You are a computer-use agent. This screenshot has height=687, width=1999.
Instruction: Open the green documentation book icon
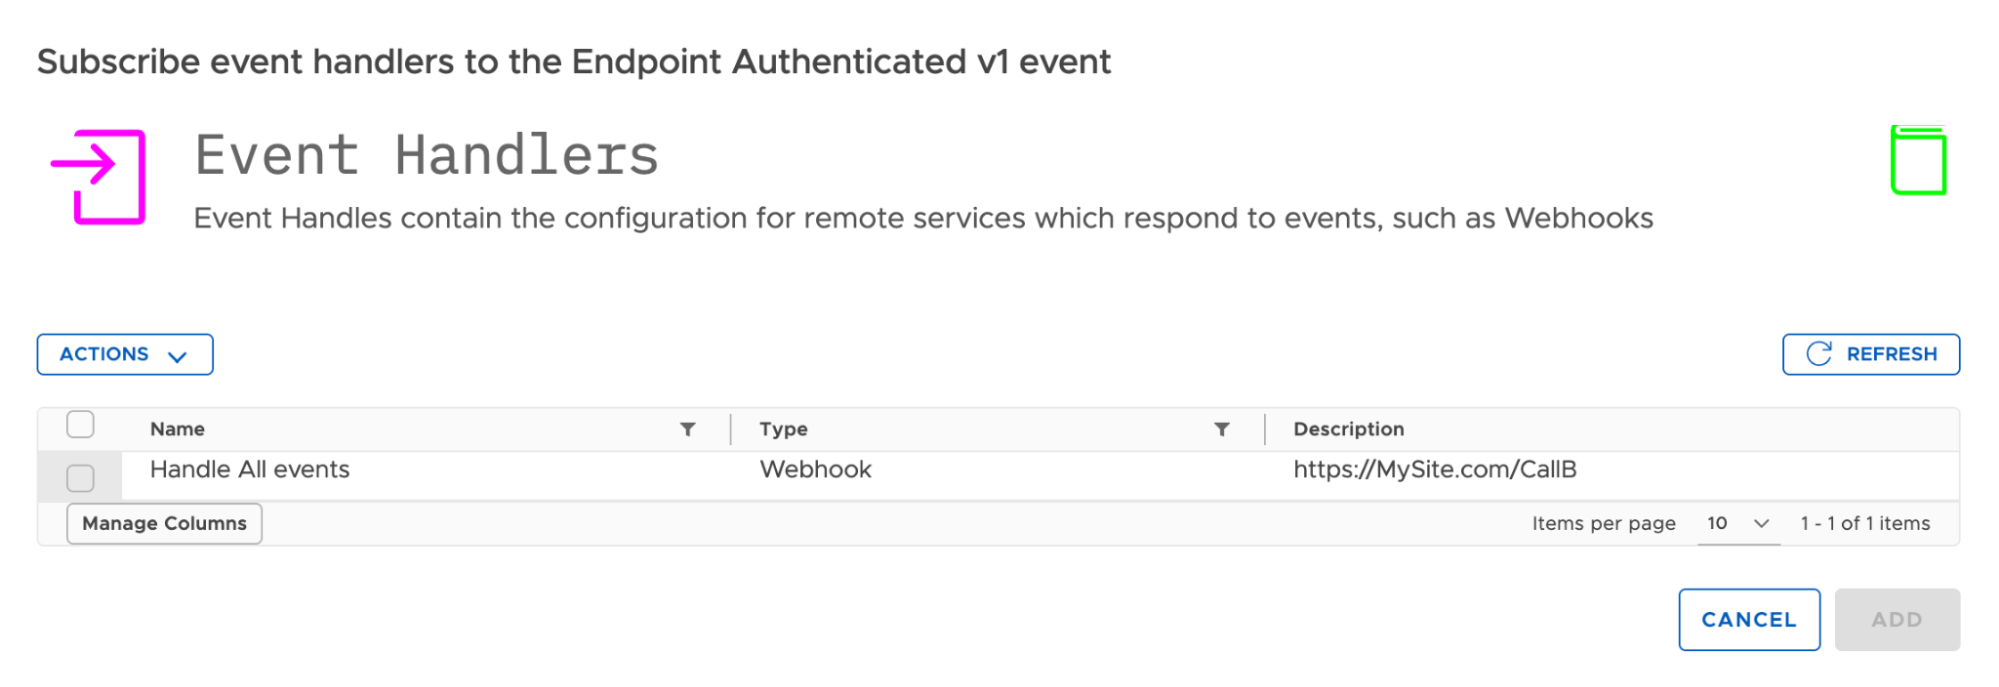point(1918,160)
